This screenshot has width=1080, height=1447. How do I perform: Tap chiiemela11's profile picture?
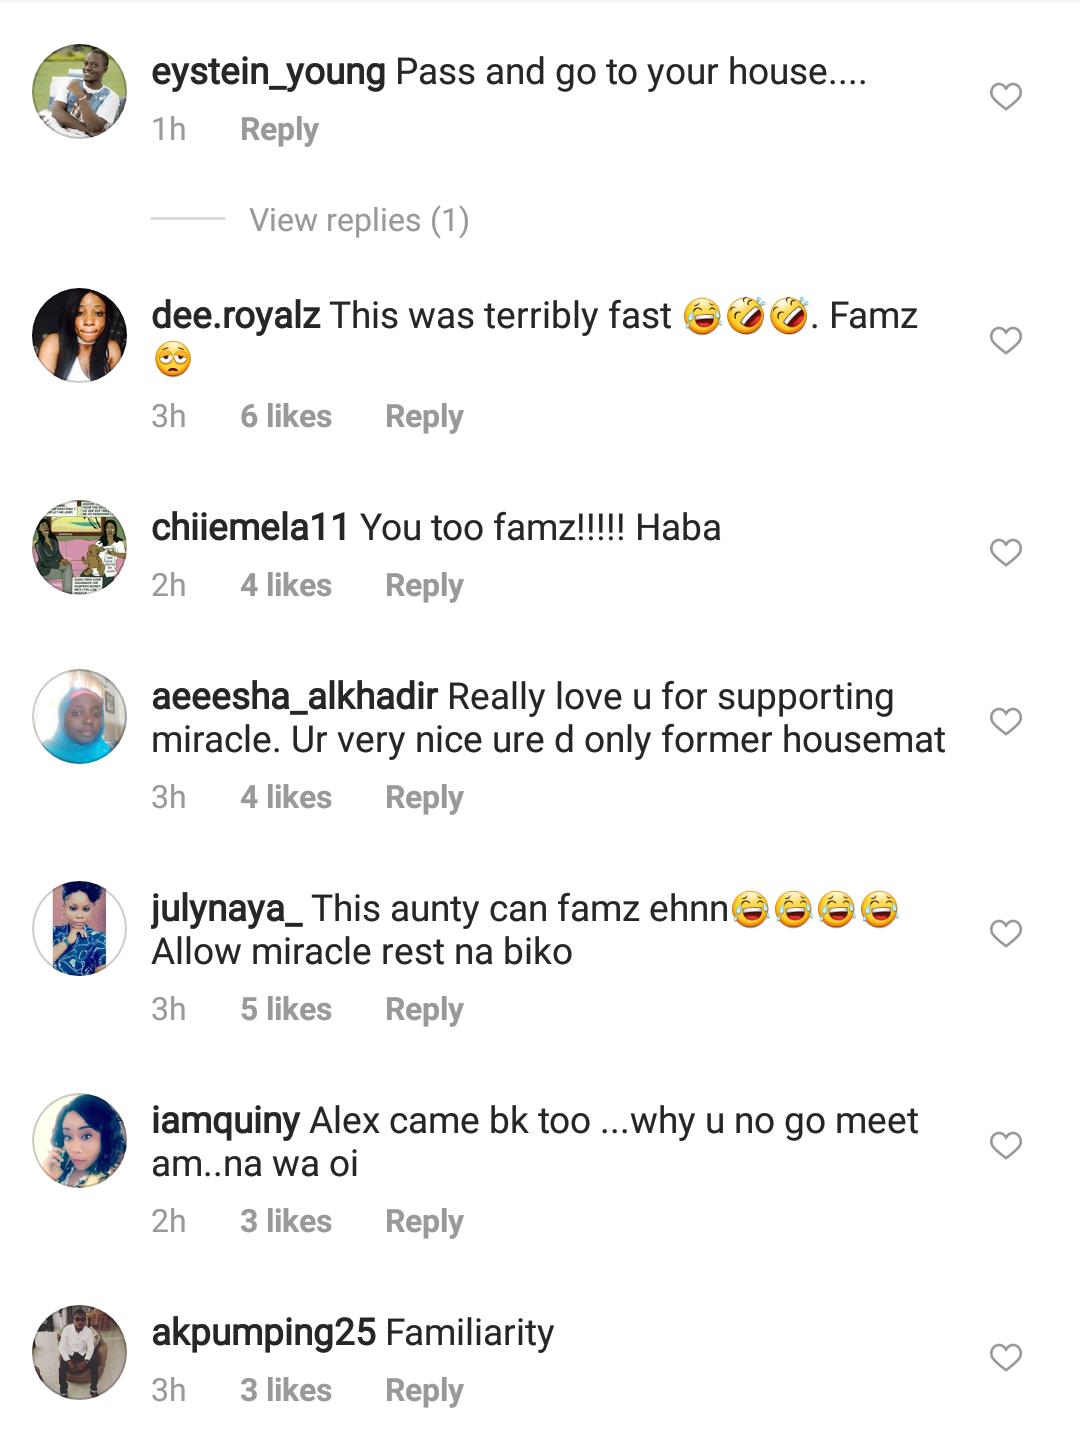click(x=80, y=547)
